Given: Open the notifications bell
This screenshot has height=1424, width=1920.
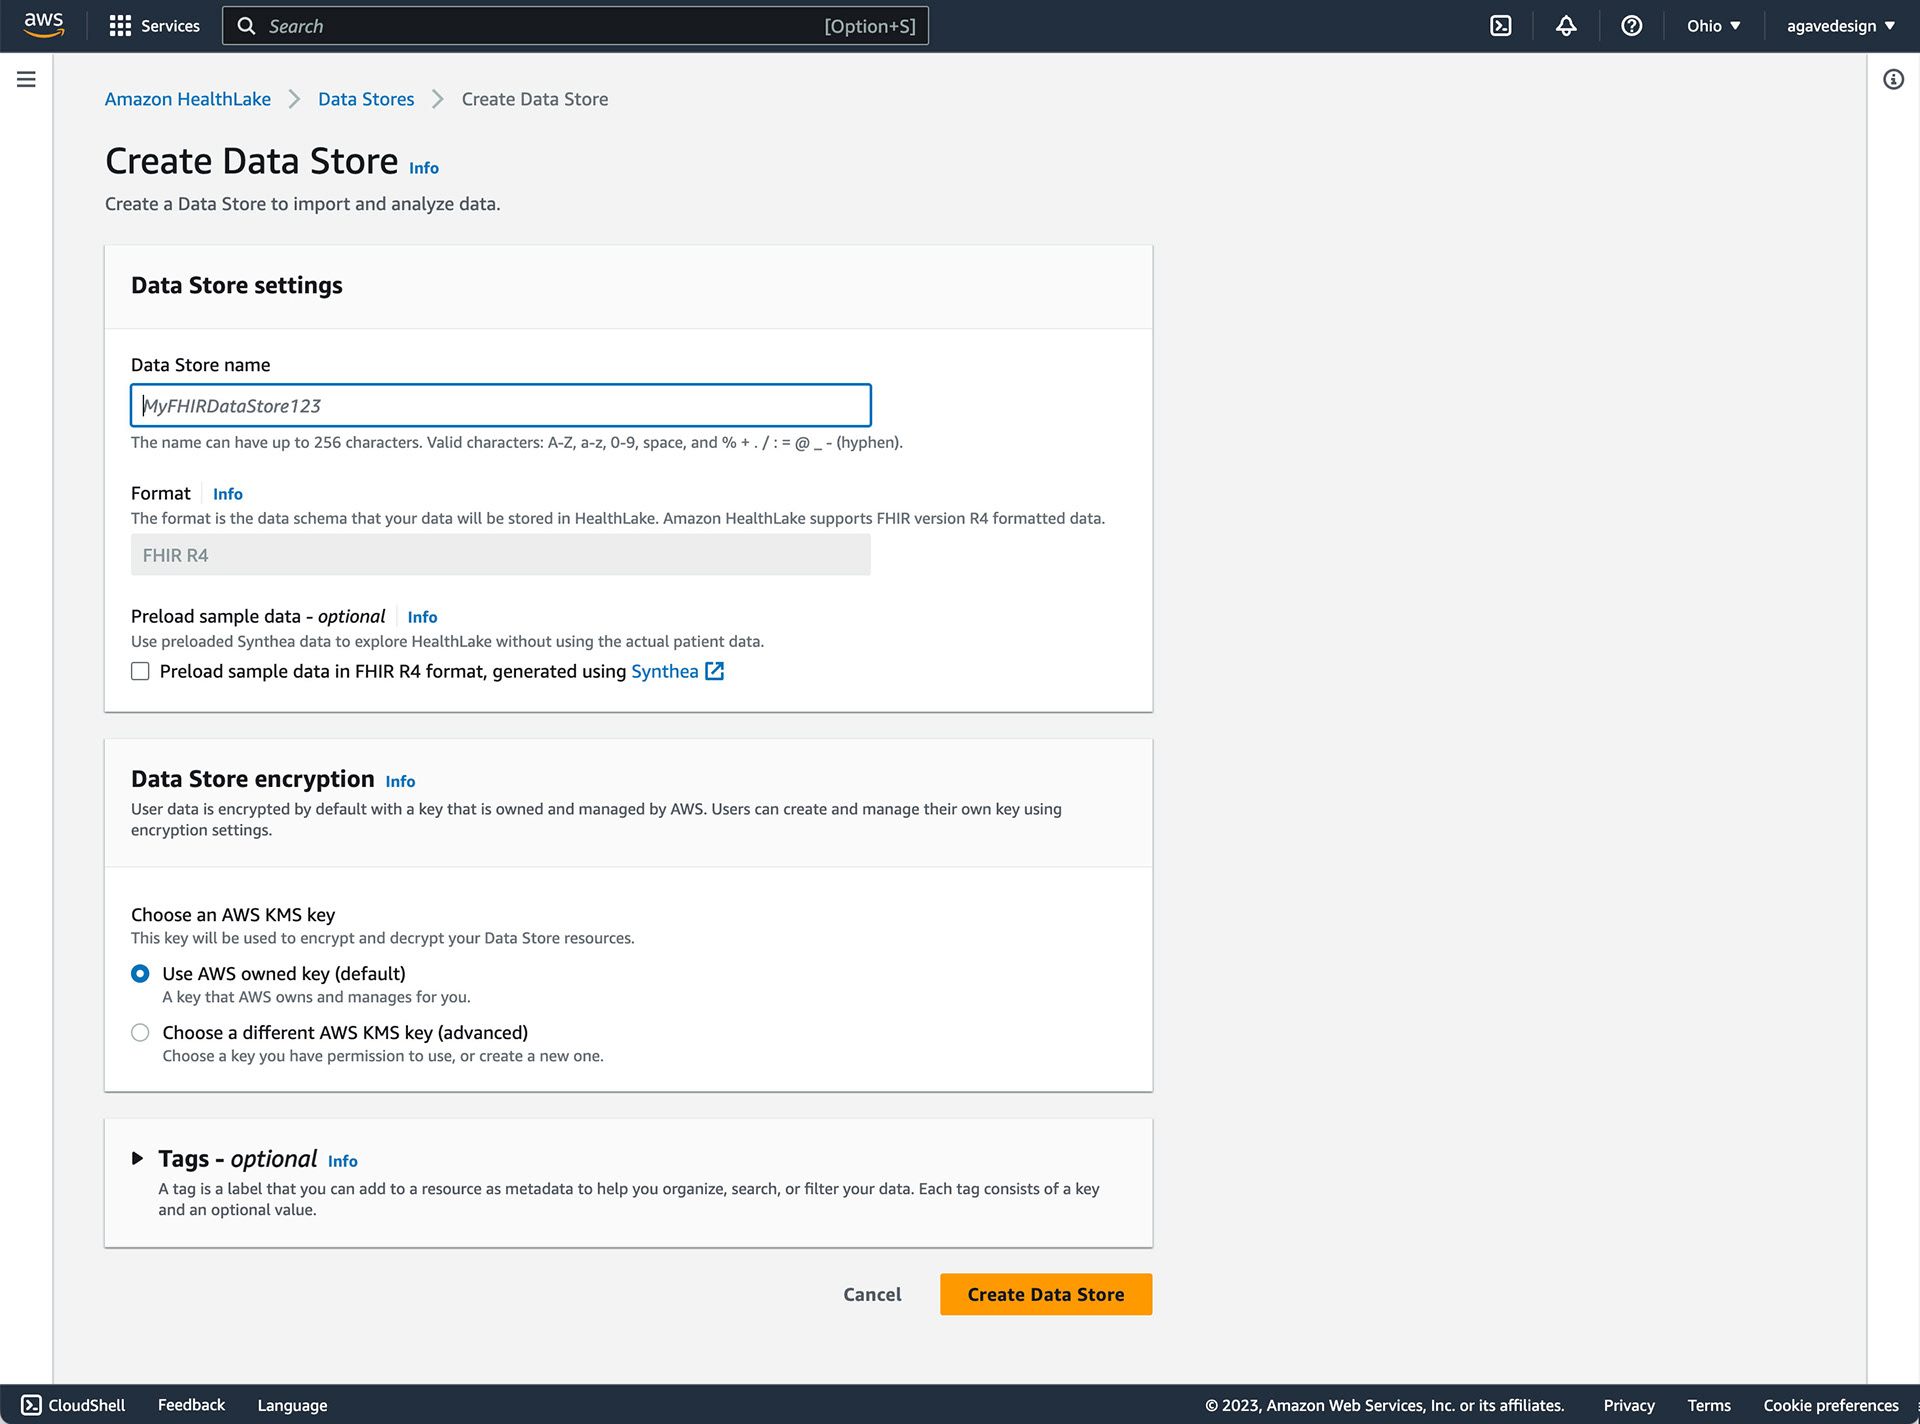Looking at the screenshot, I should [1566, 26].
